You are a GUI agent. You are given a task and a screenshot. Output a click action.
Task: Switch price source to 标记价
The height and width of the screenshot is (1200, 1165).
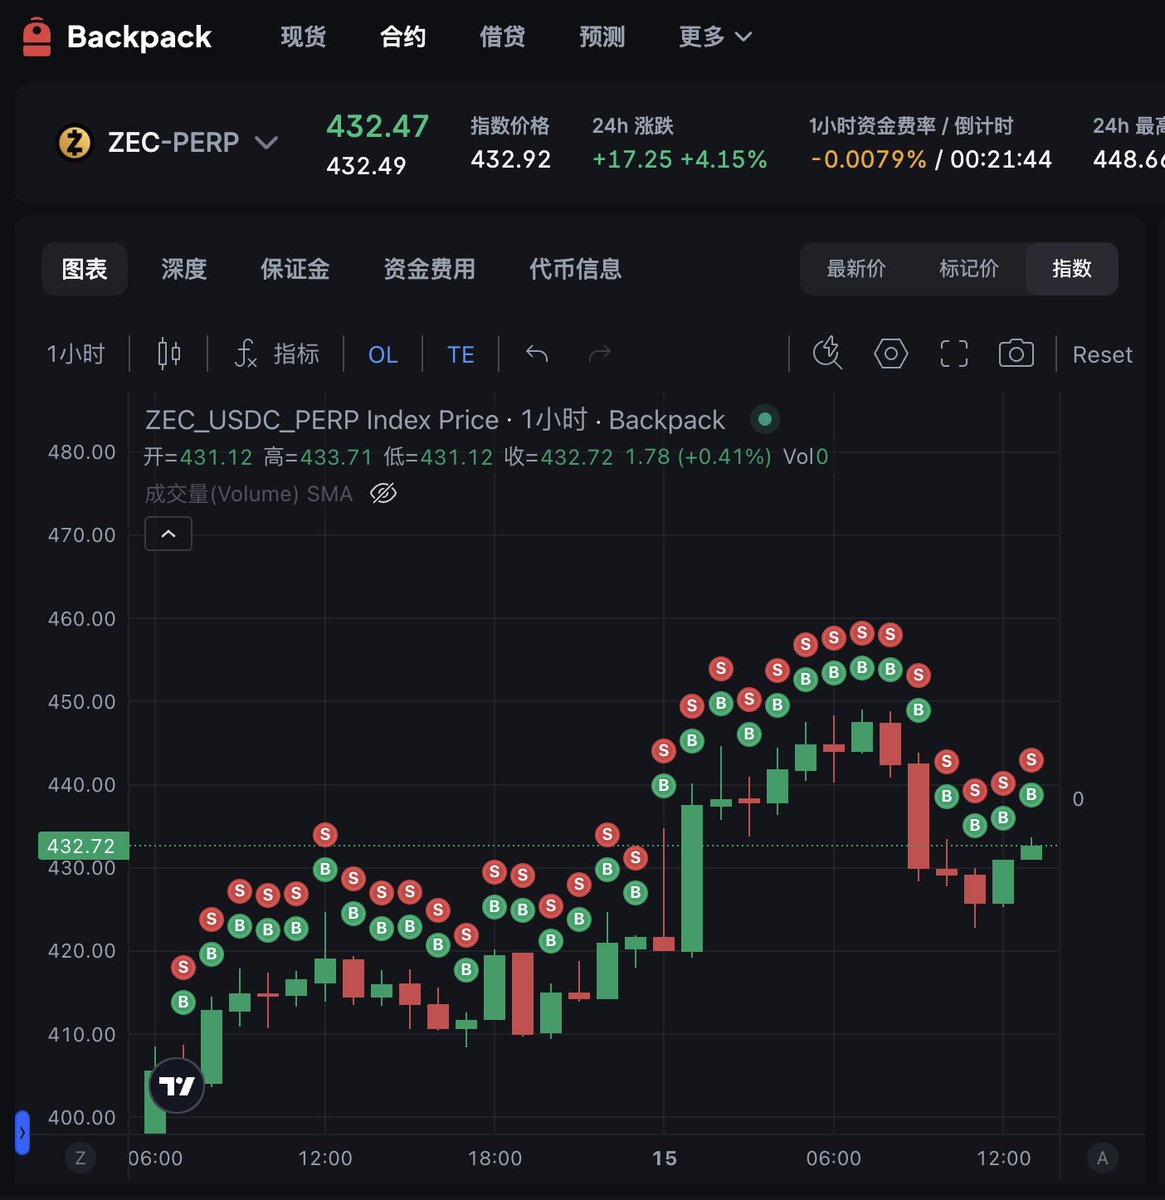968,269
